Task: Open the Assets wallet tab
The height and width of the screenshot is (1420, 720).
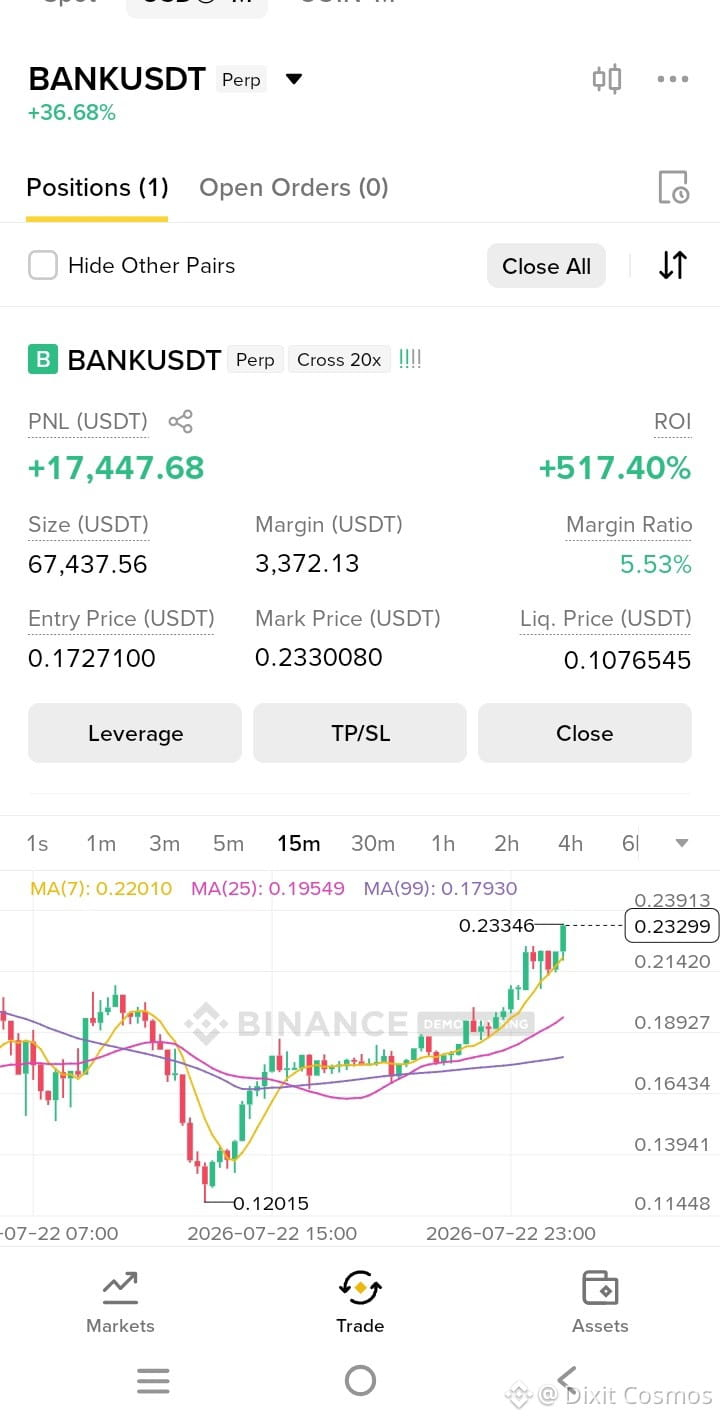Action: pos(600,1302)
